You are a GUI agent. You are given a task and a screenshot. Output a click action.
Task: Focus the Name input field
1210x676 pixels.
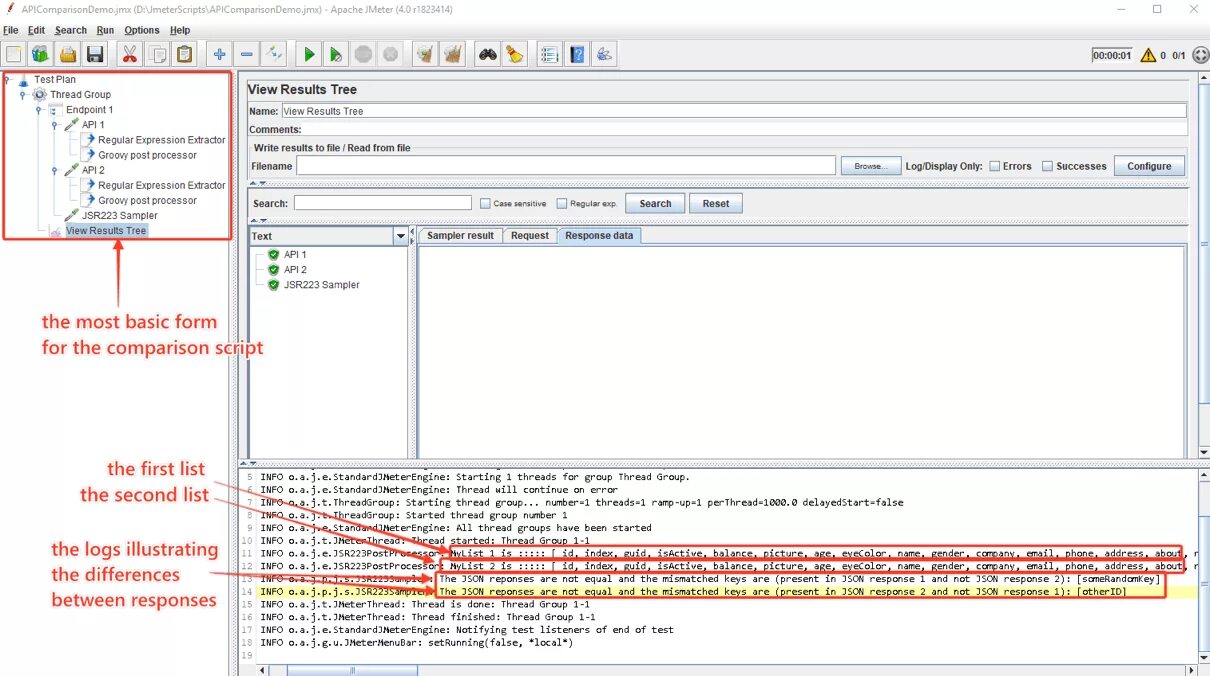pyautogui.click(x=734, y=111)
